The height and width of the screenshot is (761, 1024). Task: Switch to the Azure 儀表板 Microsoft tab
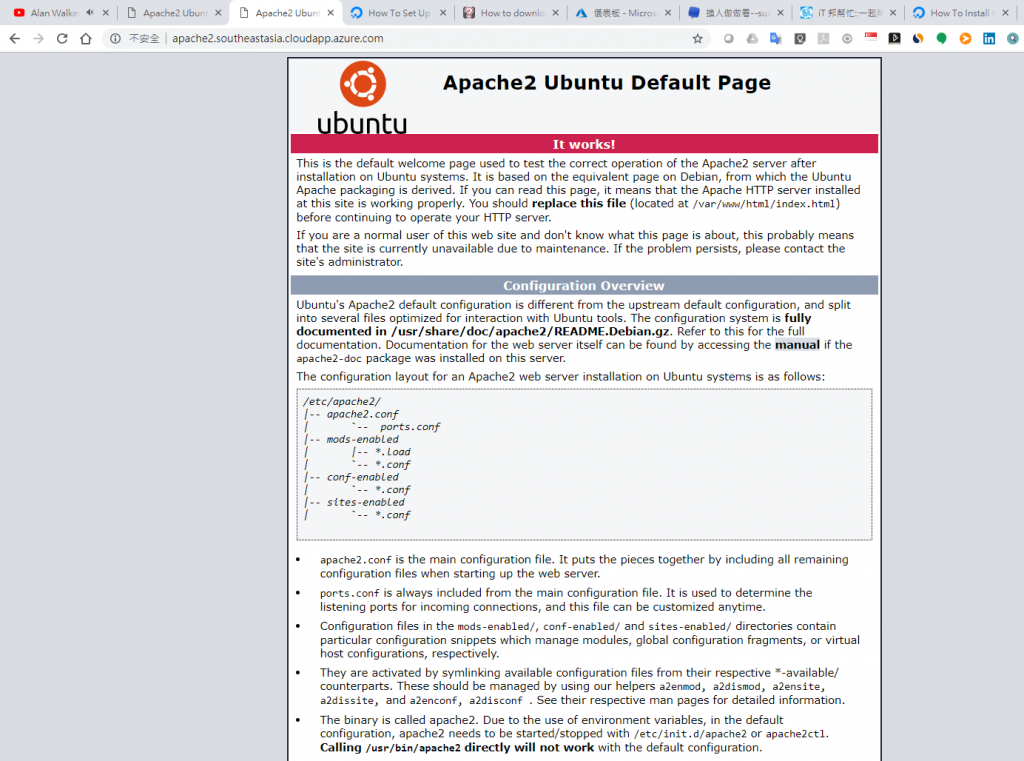click(x=624, y=12)
